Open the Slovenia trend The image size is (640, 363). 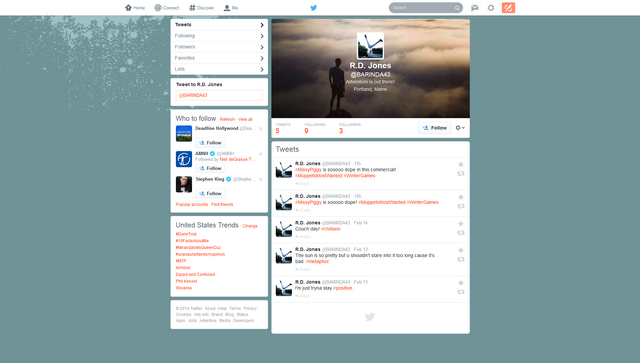point(184,288)
